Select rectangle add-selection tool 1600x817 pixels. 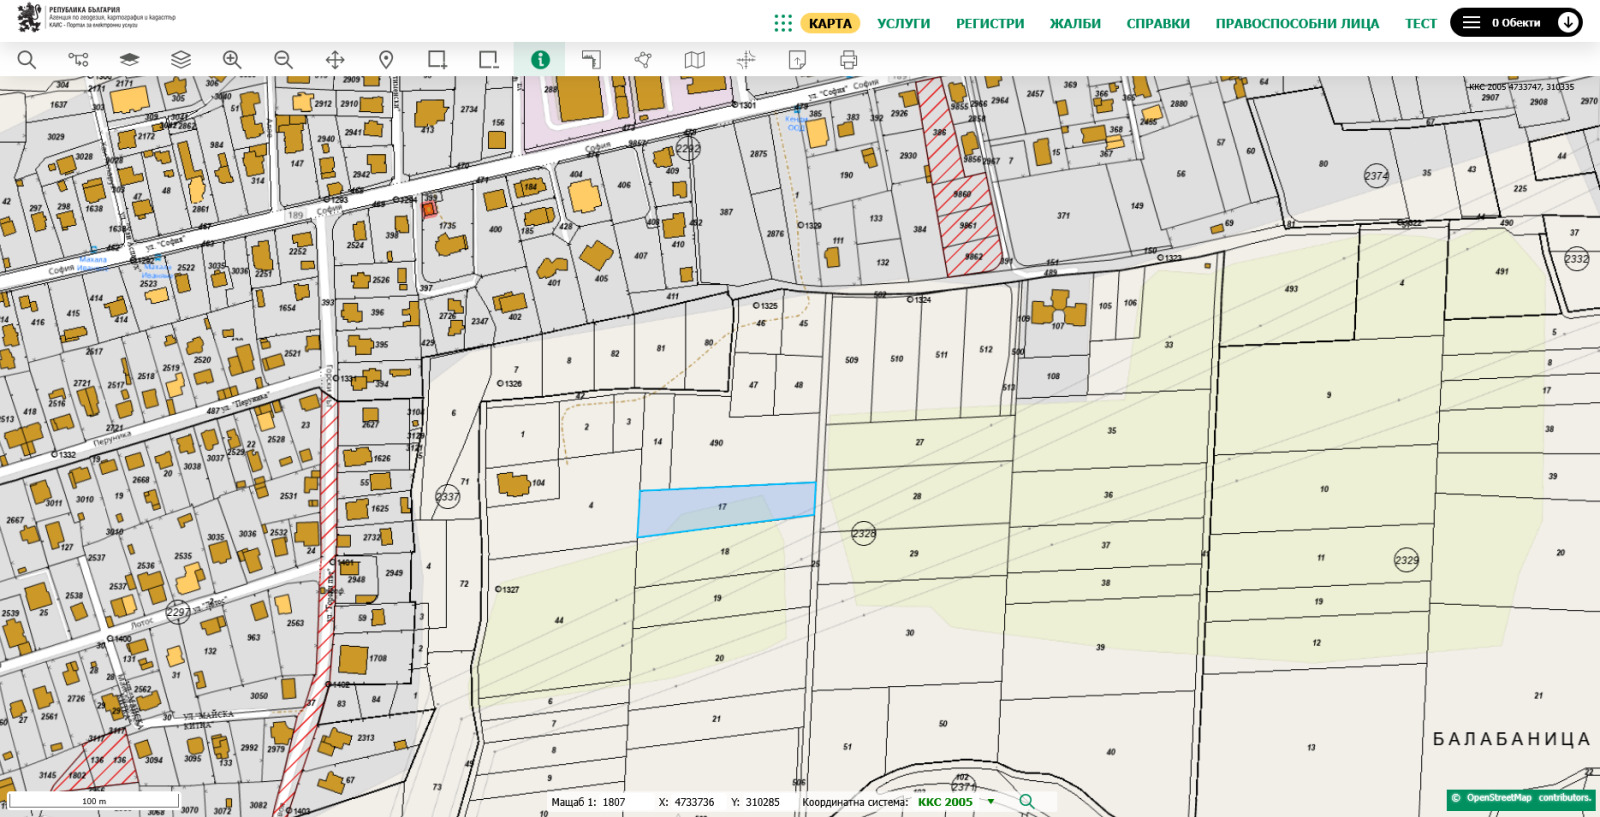click(437, 60)
